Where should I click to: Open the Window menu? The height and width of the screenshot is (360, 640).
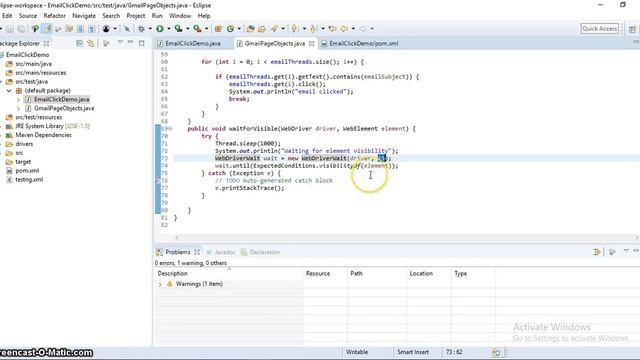[180, 16]
